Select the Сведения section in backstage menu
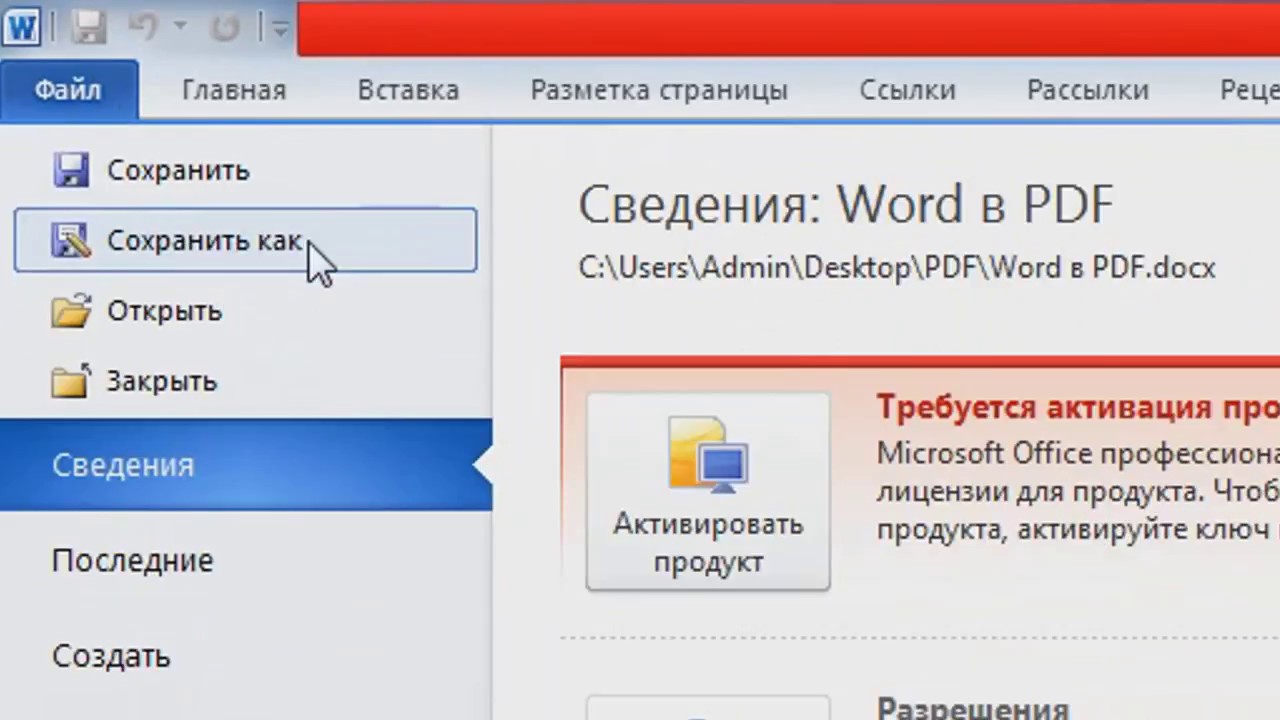The image size is (1280, 720). (246, 465)
